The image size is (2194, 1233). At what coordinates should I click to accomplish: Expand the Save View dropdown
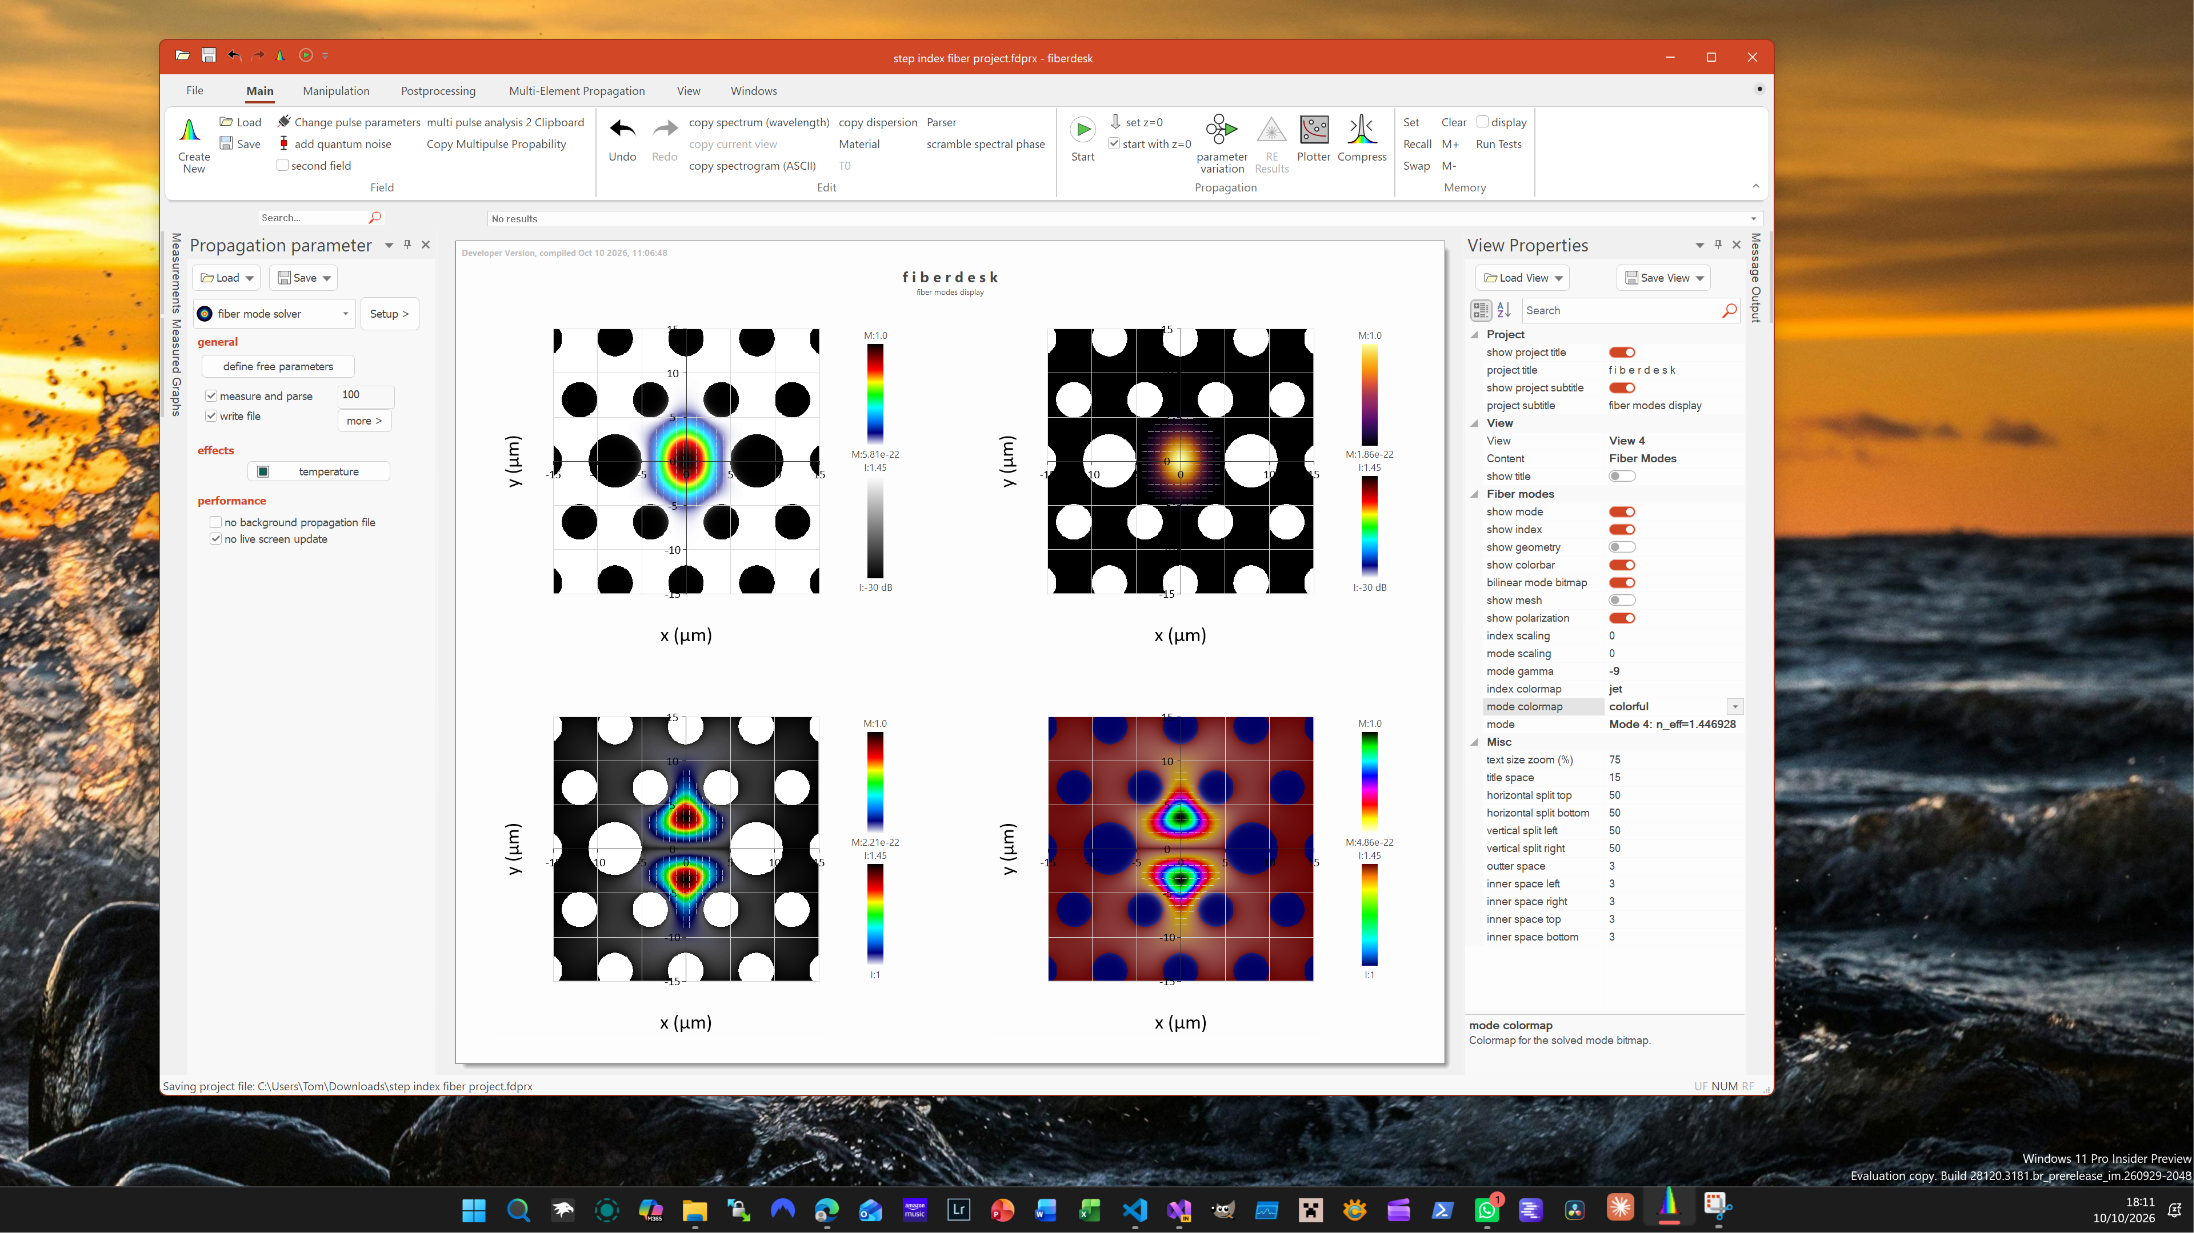coord(1699,279)
